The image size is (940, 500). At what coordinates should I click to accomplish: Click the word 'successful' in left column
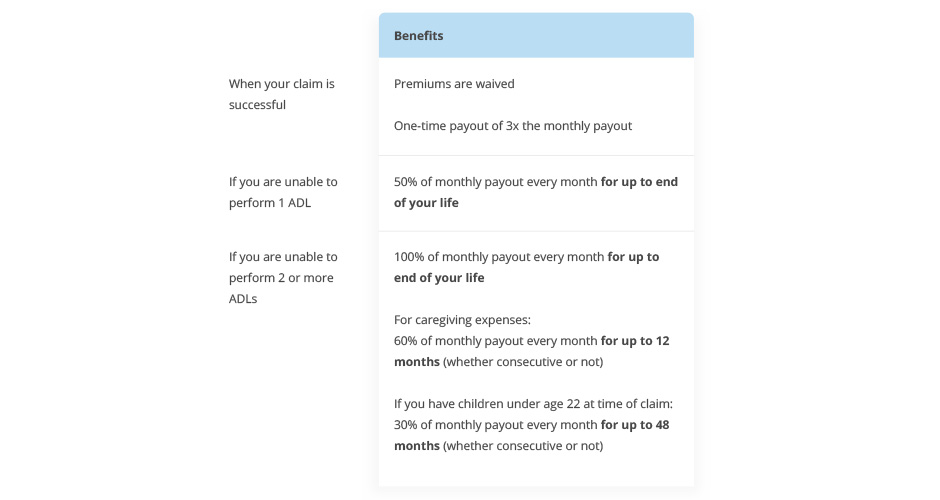click(x=257, y=104)
